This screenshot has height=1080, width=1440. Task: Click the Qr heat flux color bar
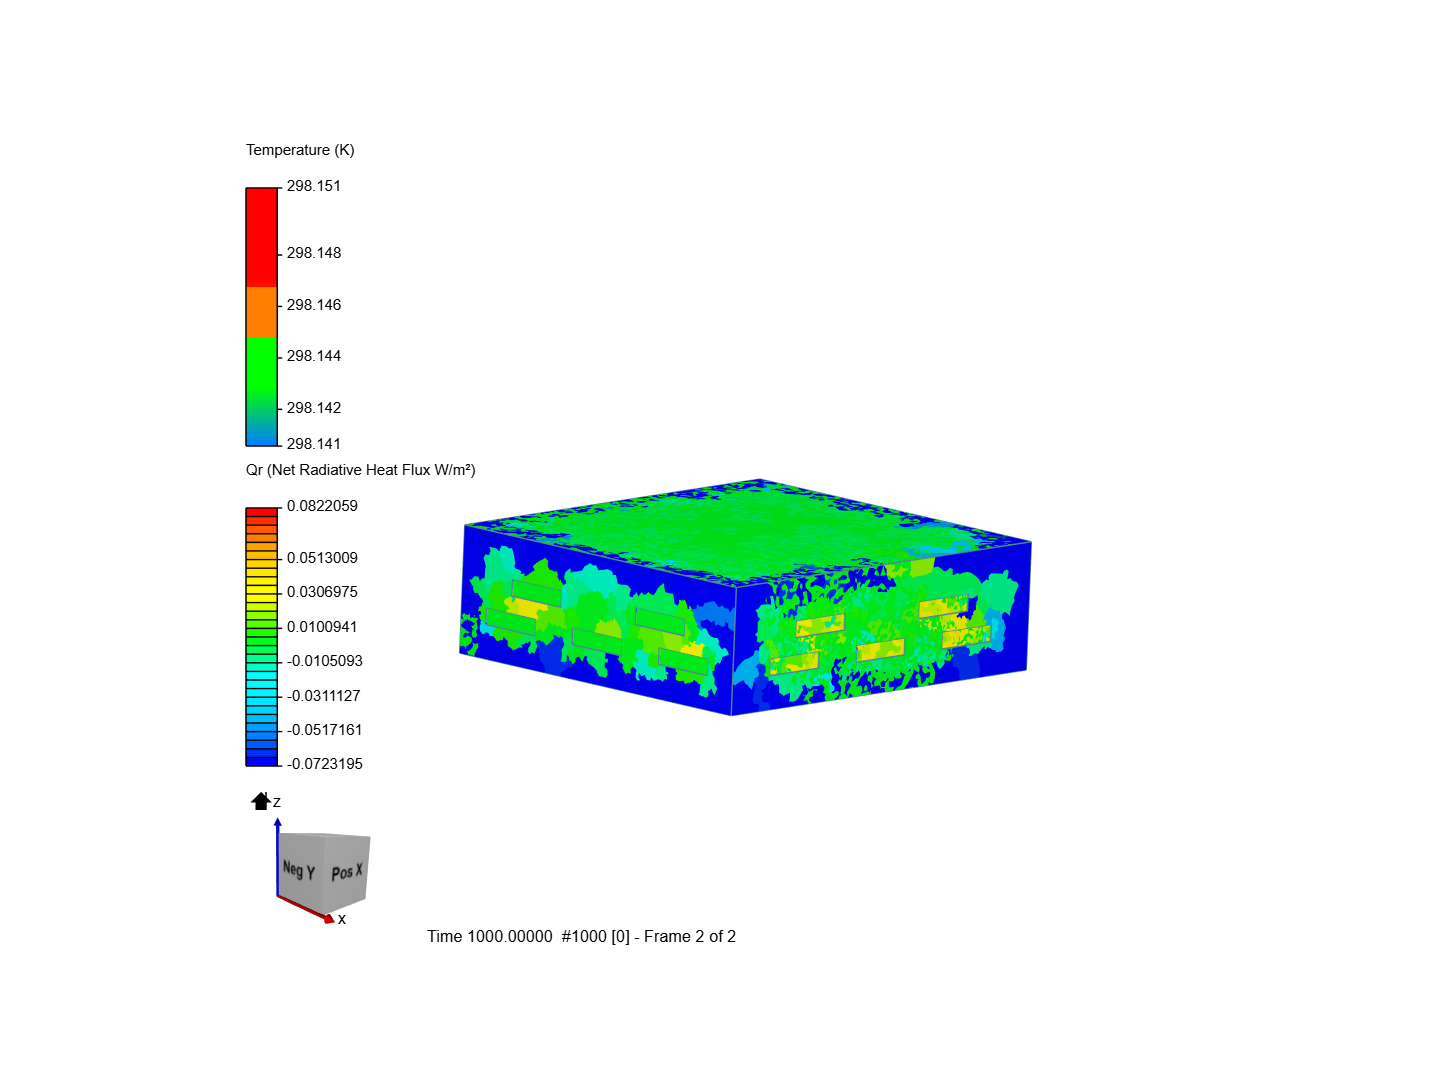pyautogui.click(x=262, y=637)
